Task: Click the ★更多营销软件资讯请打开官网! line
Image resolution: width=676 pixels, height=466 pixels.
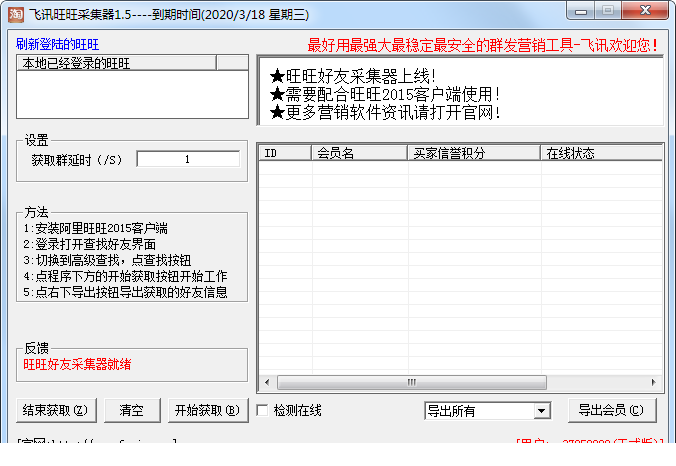Action: pyautogui.click(x=385, y=113)
